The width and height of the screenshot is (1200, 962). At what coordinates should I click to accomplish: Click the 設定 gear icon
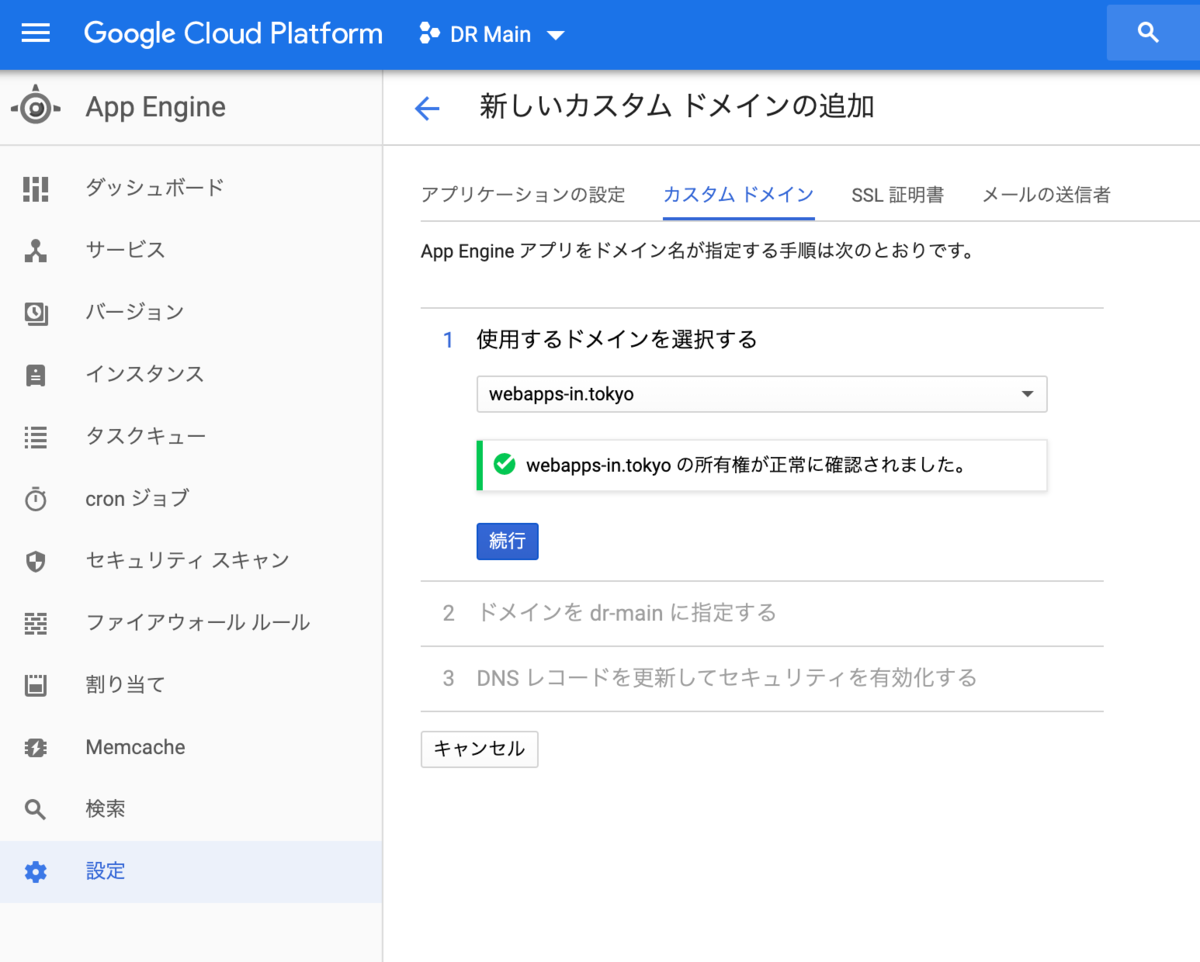(36, 871)
